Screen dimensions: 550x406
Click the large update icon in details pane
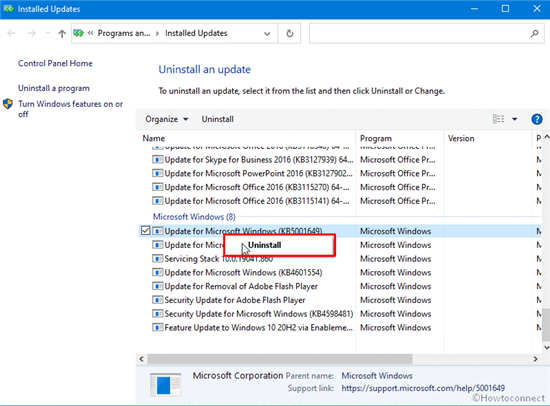pyautogui.click(x=165, y=385)
